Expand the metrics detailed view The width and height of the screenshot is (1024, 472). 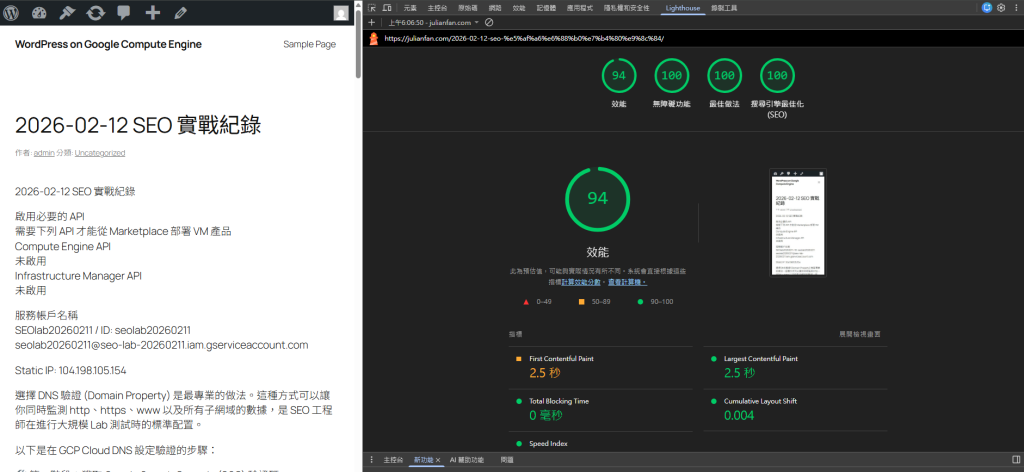pos(866,333)
